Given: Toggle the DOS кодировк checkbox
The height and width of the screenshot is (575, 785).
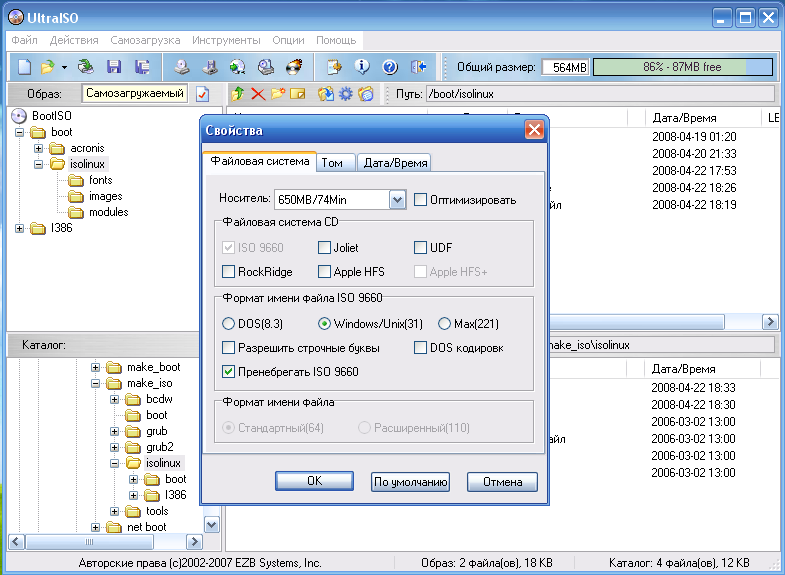Looking at the screenshot, I should click(421, 347).
